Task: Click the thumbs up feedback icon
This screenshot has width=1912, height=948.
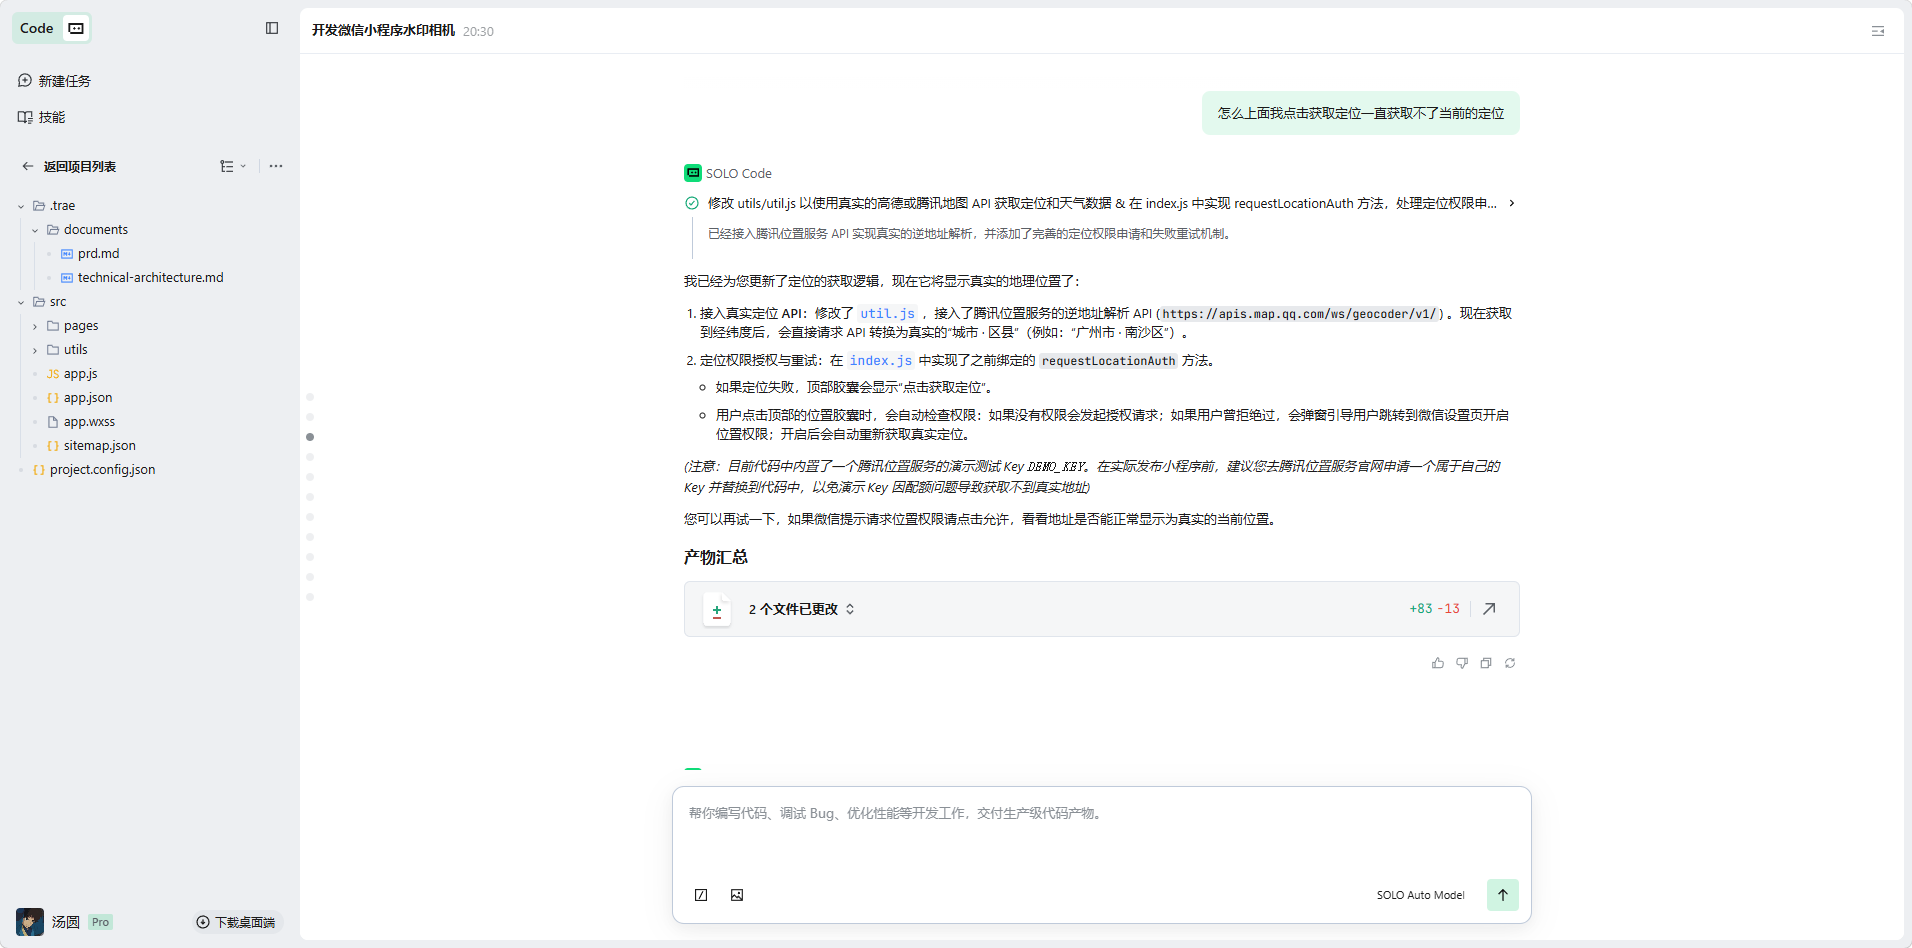Action: [x=1437, y=663]
